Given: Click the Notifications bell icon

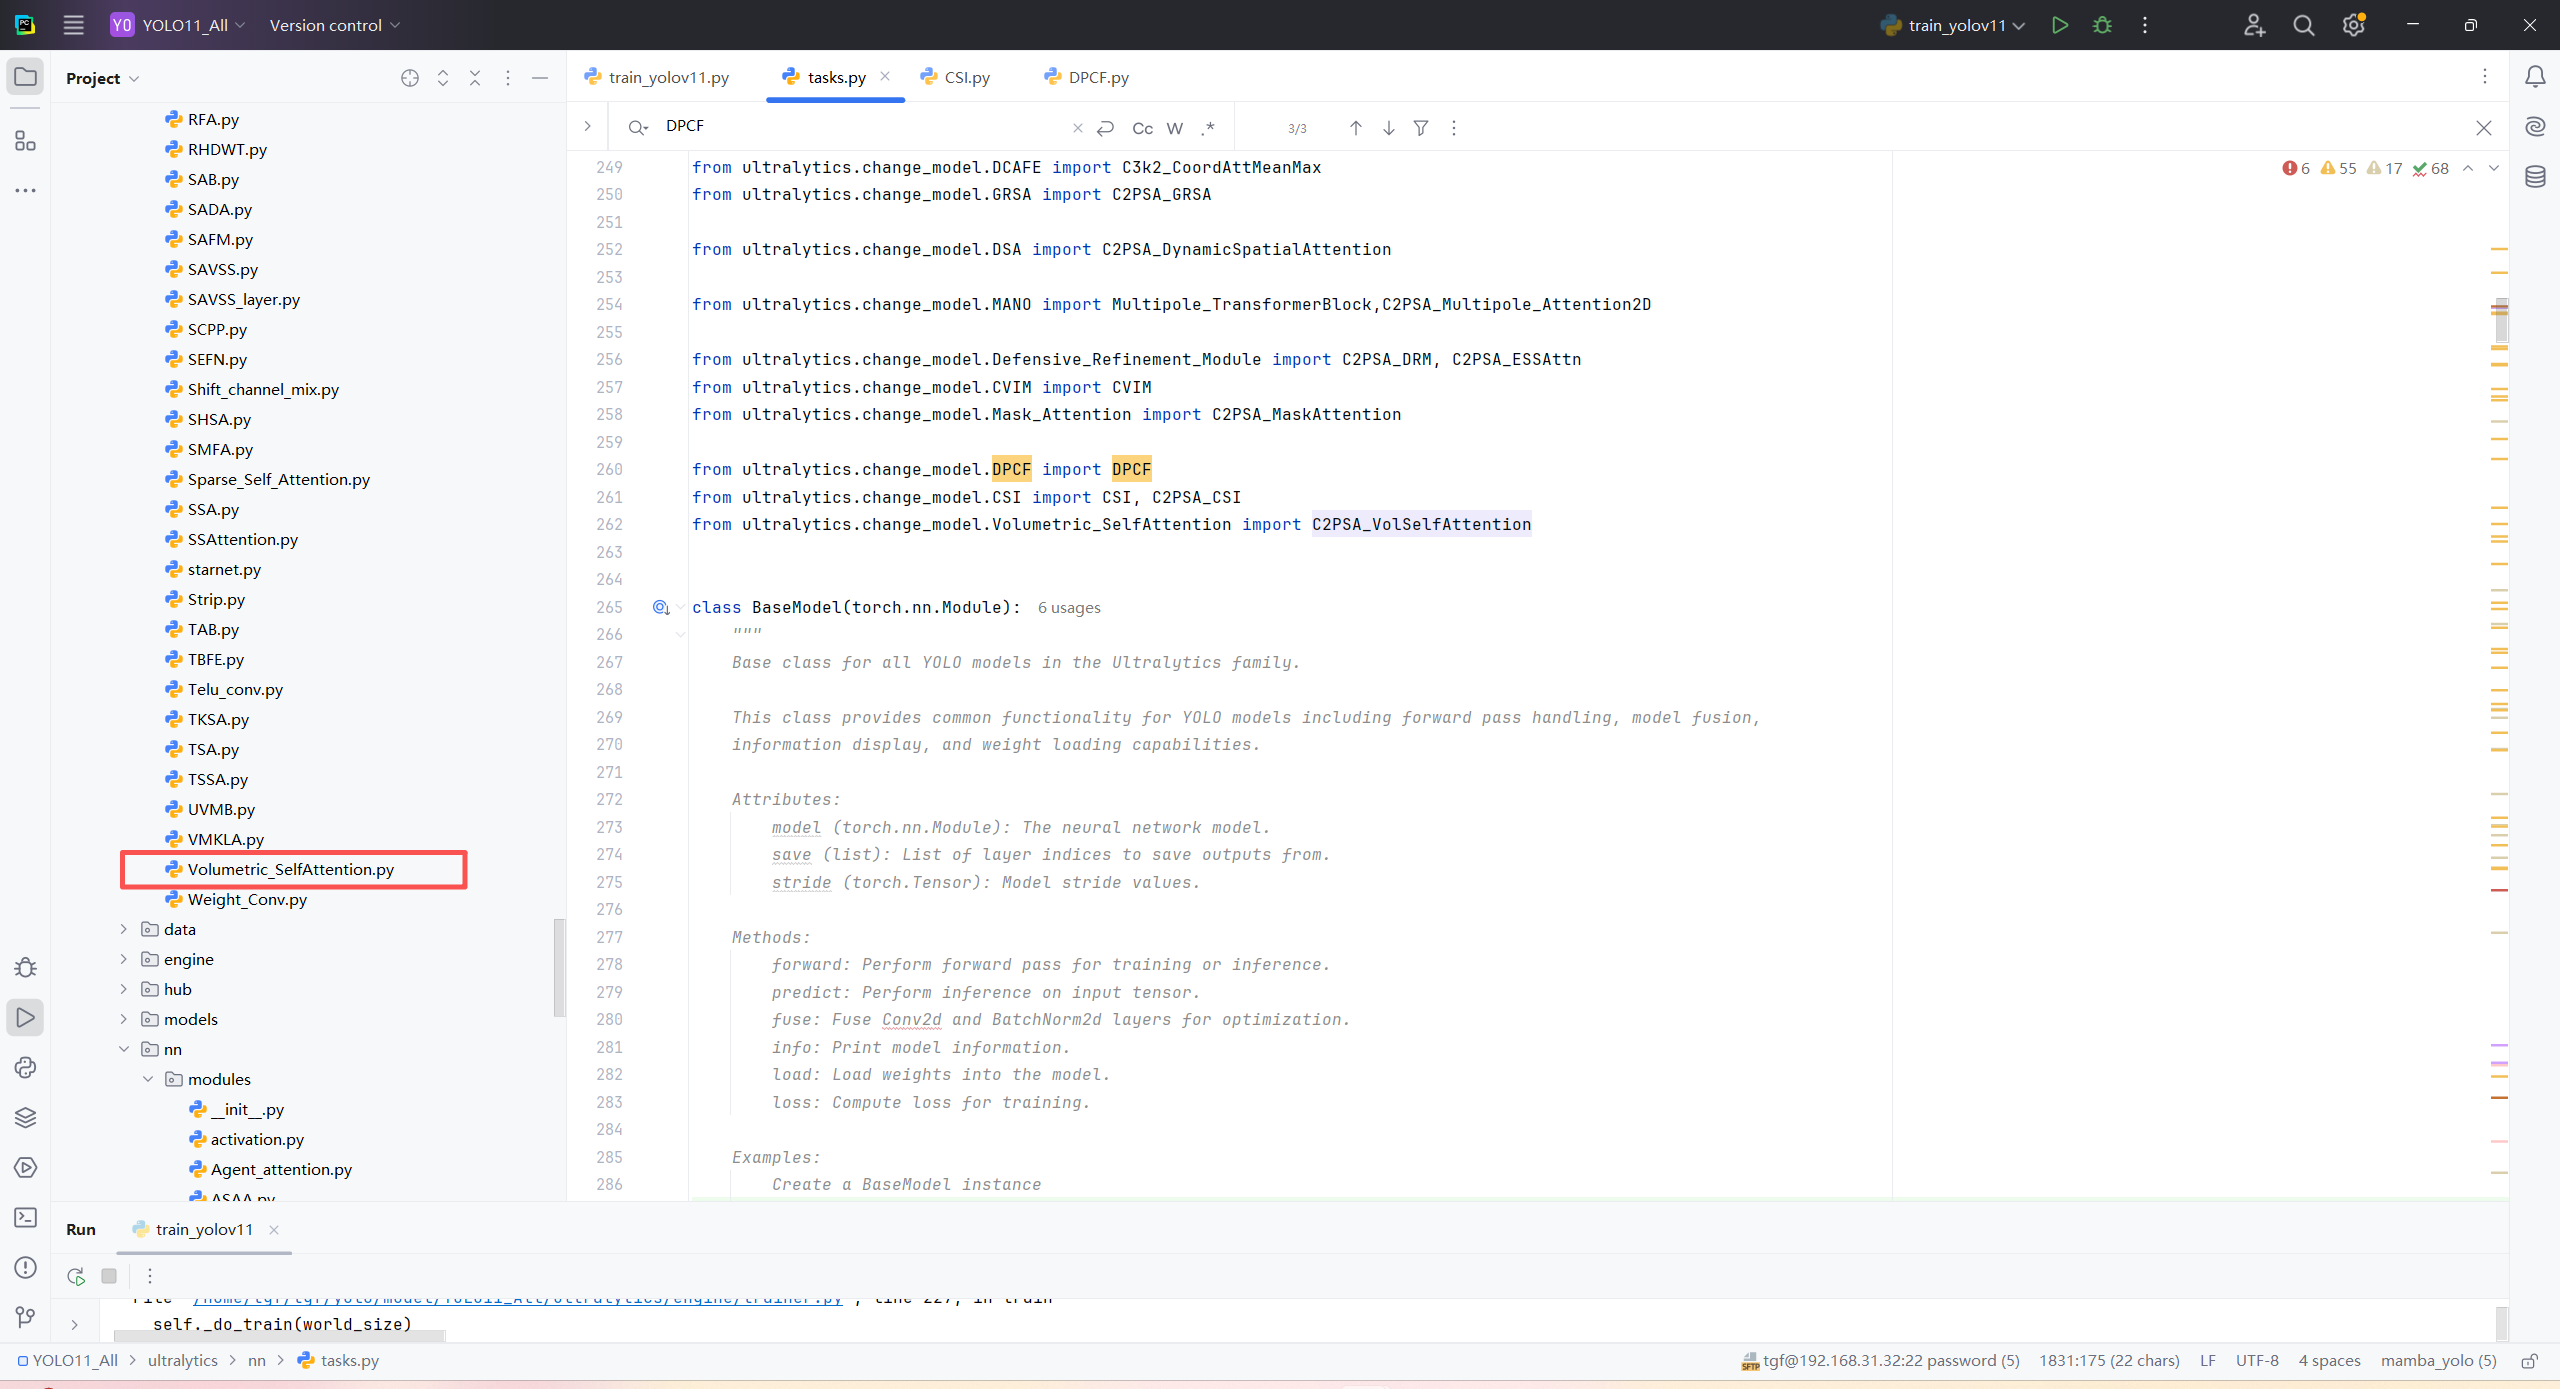Looking at the screenshot, I should [2535, 77].
